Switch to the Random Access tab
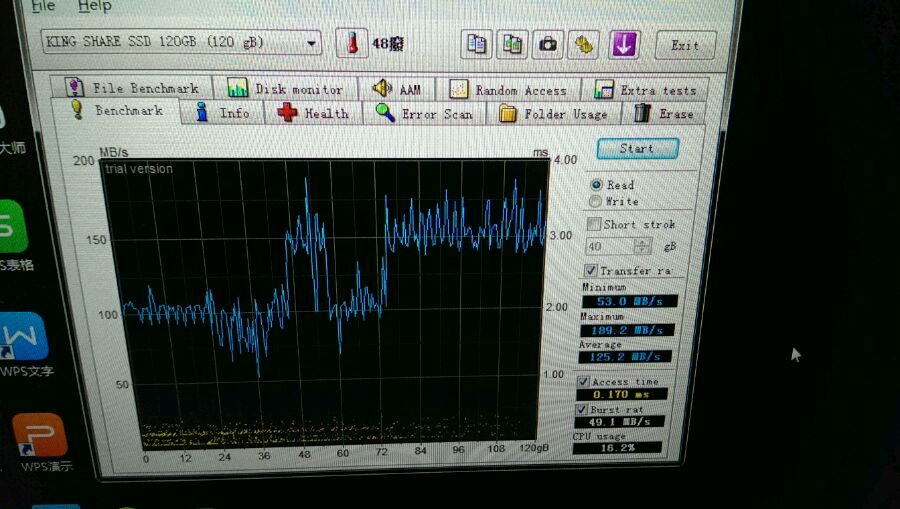Viewport: 900px width, 509px height. pyautogui.click(x=508, y=90)
